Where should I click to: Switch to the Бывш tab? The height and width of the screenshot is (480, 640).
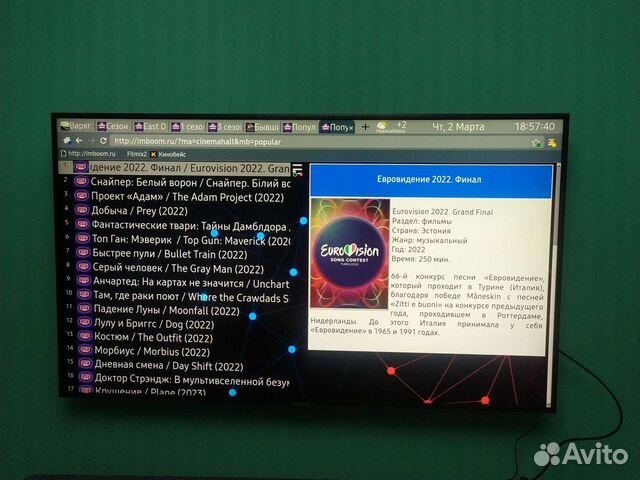[x=262, y=127]
